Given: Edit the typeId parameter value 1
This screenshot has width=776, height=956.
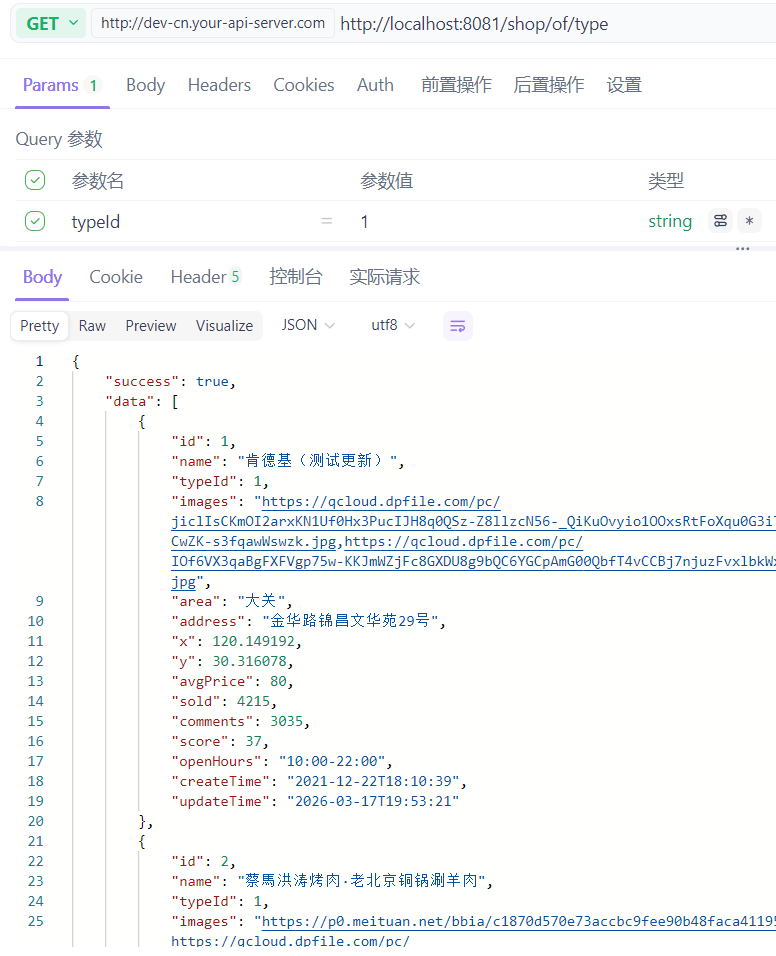Looking at the screenshot, I should click(x=364, y=221).
